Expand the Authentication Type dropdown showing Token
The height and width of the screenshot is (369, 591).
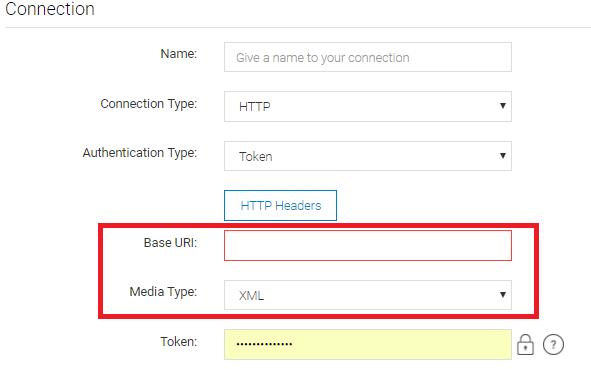[367, 156]
